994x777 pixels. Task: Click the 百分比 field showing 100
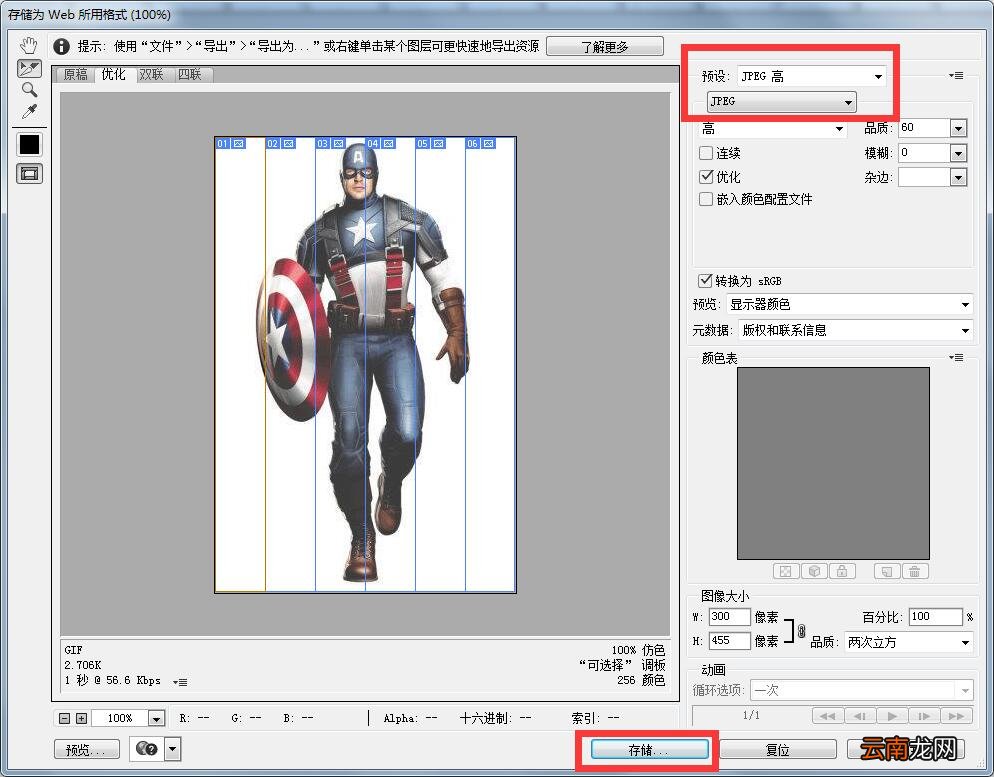(x=935, y=617)
